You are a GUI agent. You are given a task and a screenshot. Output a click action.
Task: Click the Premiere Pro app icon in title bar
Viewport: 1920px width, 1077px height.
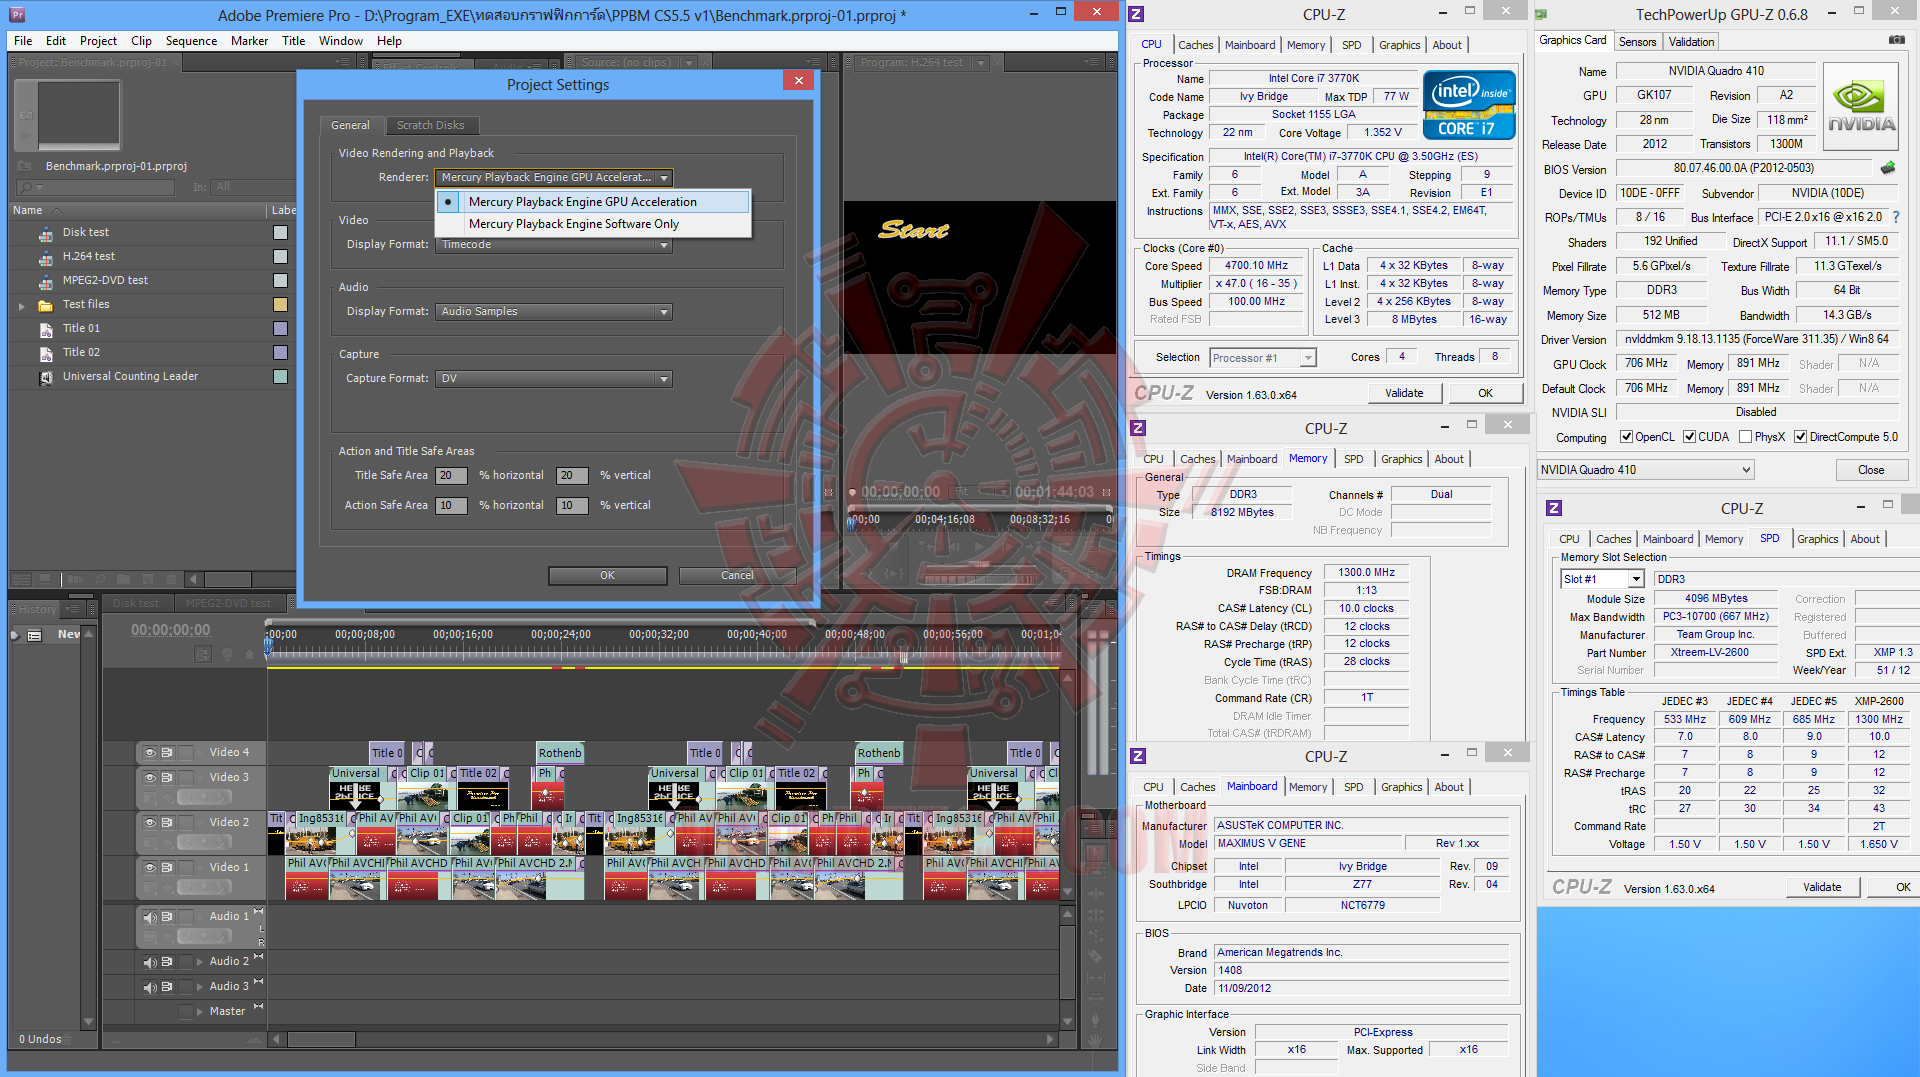tap(18, 15)
